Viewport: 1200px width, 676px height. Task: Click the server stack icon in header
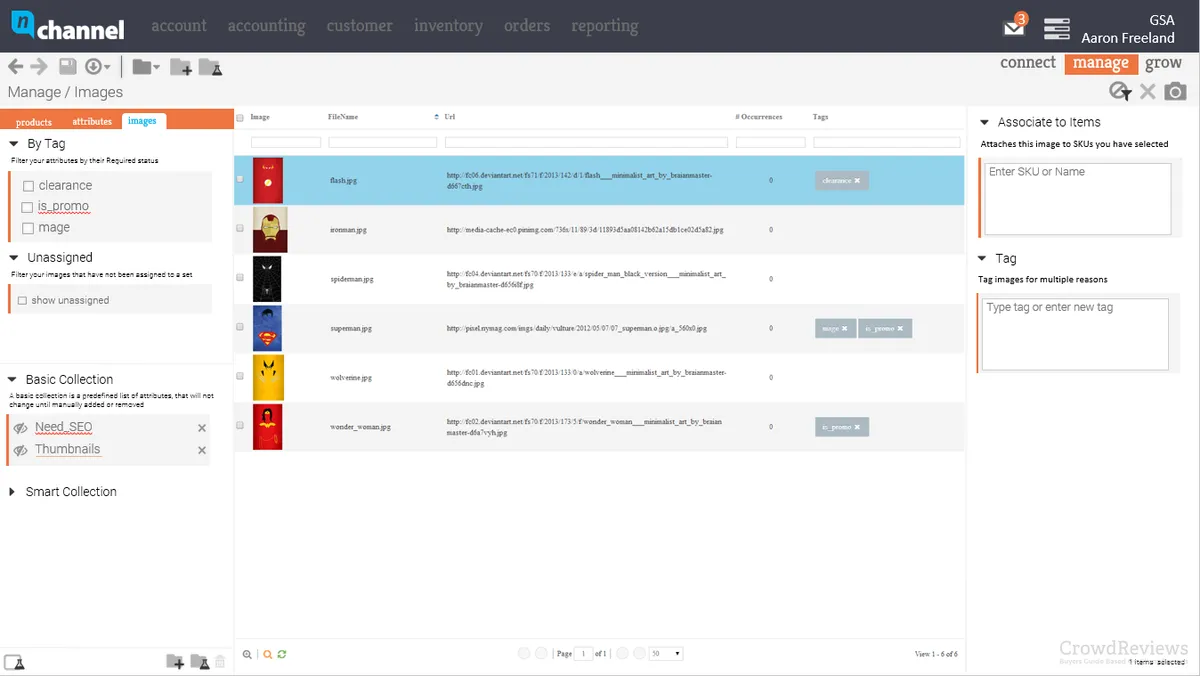[x=1057, y=28]
